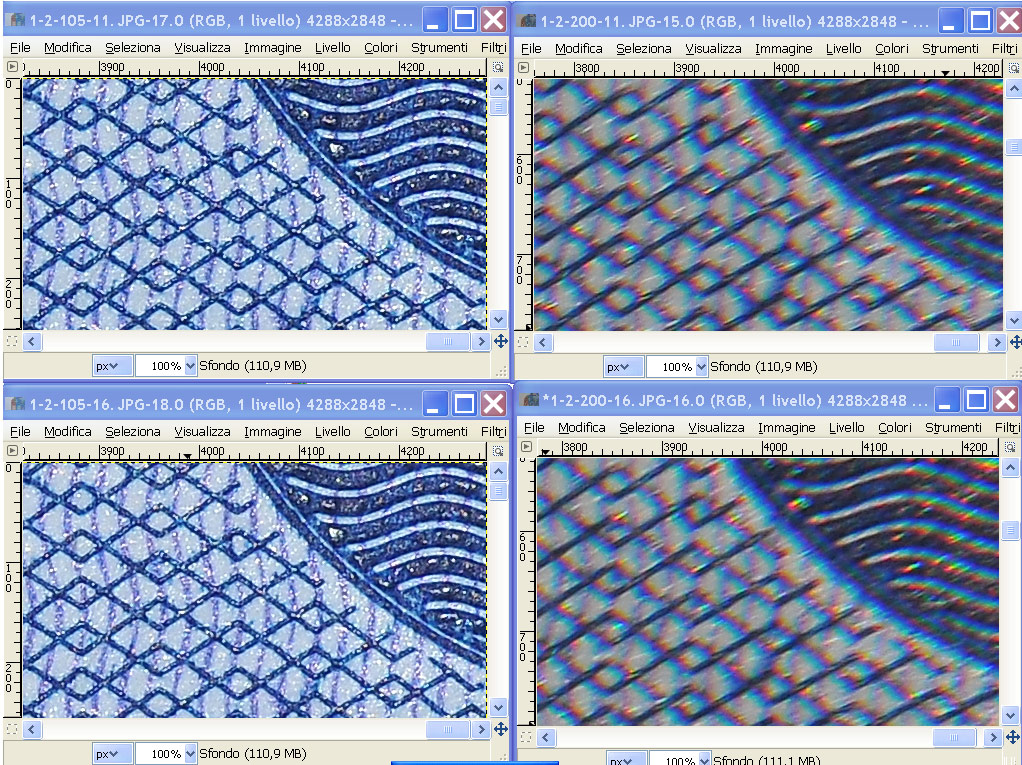Open Filtri menu in 1-2-105-11.JPG window
This screenshot has height=765, width=1022.
click(493, 48)
